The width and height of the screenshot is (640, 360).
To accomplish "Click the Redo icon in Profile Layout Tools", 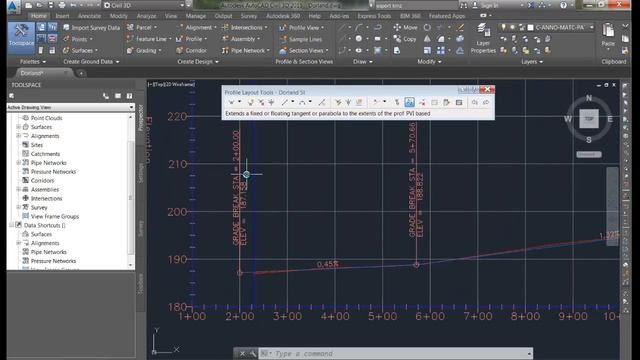I will (x=486, y=102).
